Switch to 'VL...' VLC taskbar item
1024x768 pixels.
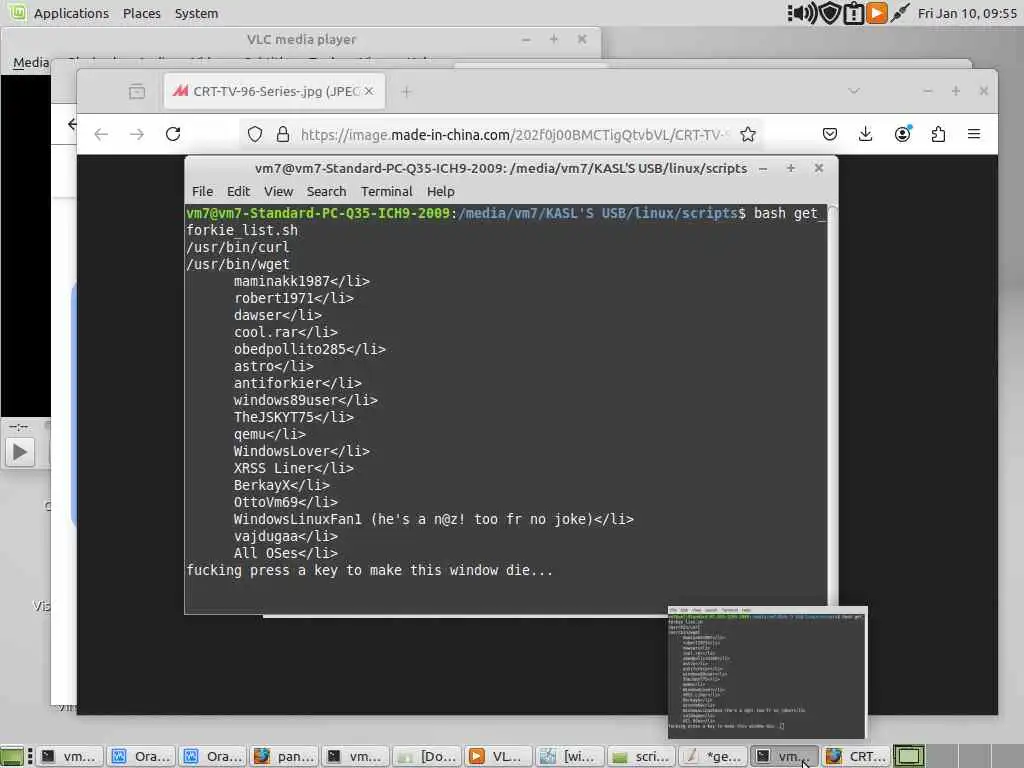click(x=499, y=756)
